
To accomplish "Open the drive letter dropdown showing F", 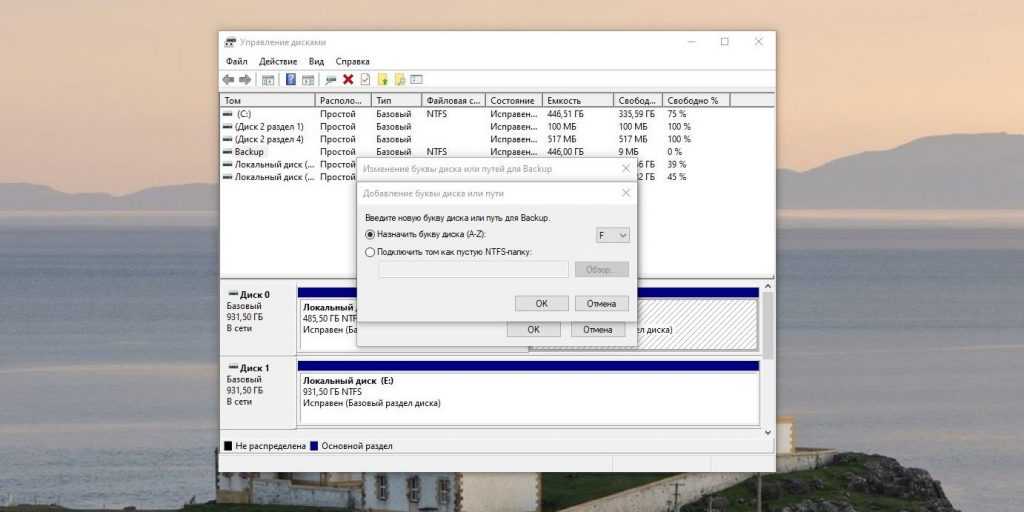I will 612,235.
